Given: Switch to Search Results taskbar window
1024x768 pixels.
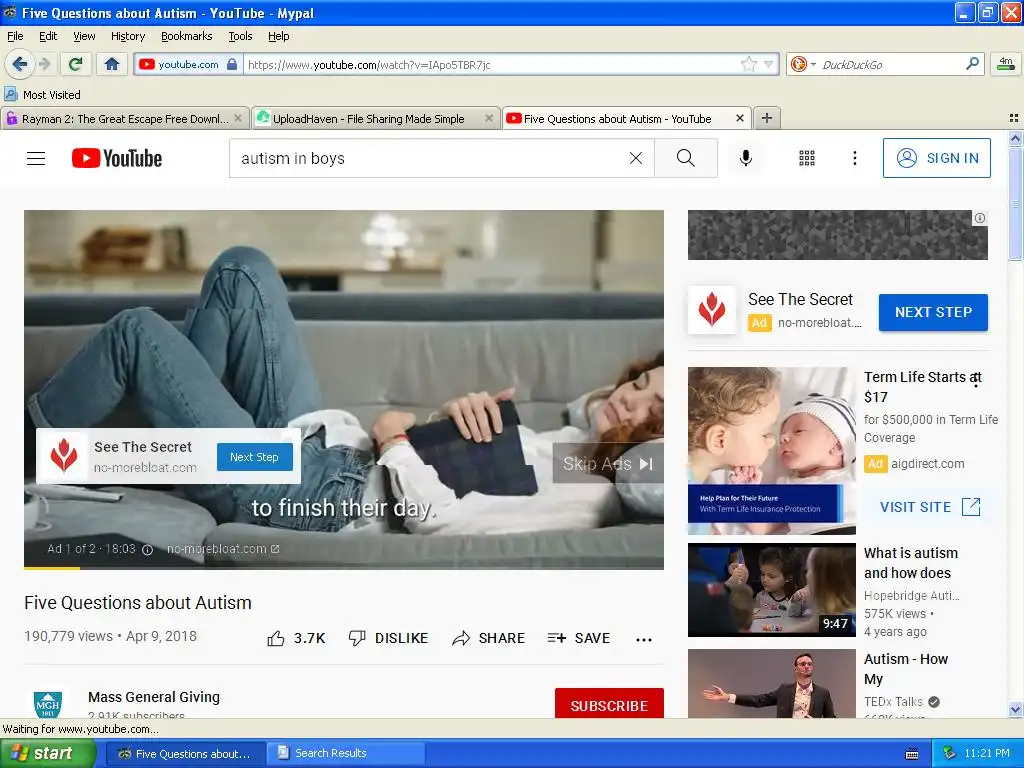Looking at the screenshot, I should 346,753.
